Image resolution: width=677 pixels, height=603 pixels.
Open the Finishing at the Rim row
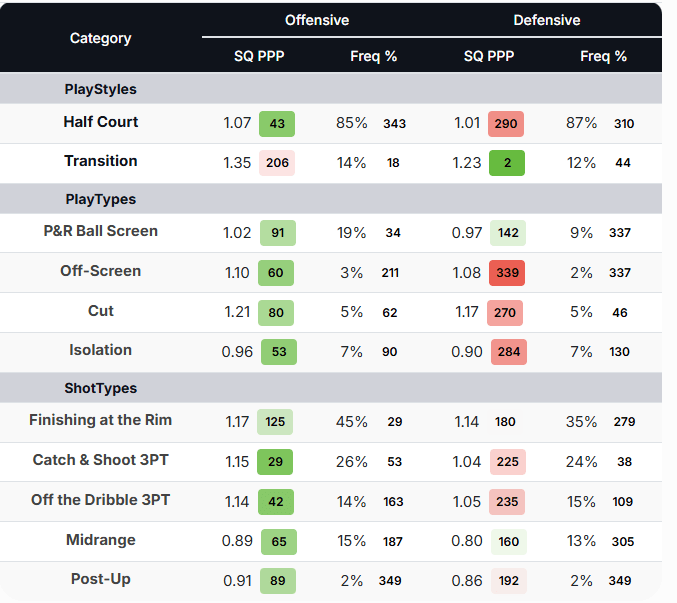(x=100, y=420)
